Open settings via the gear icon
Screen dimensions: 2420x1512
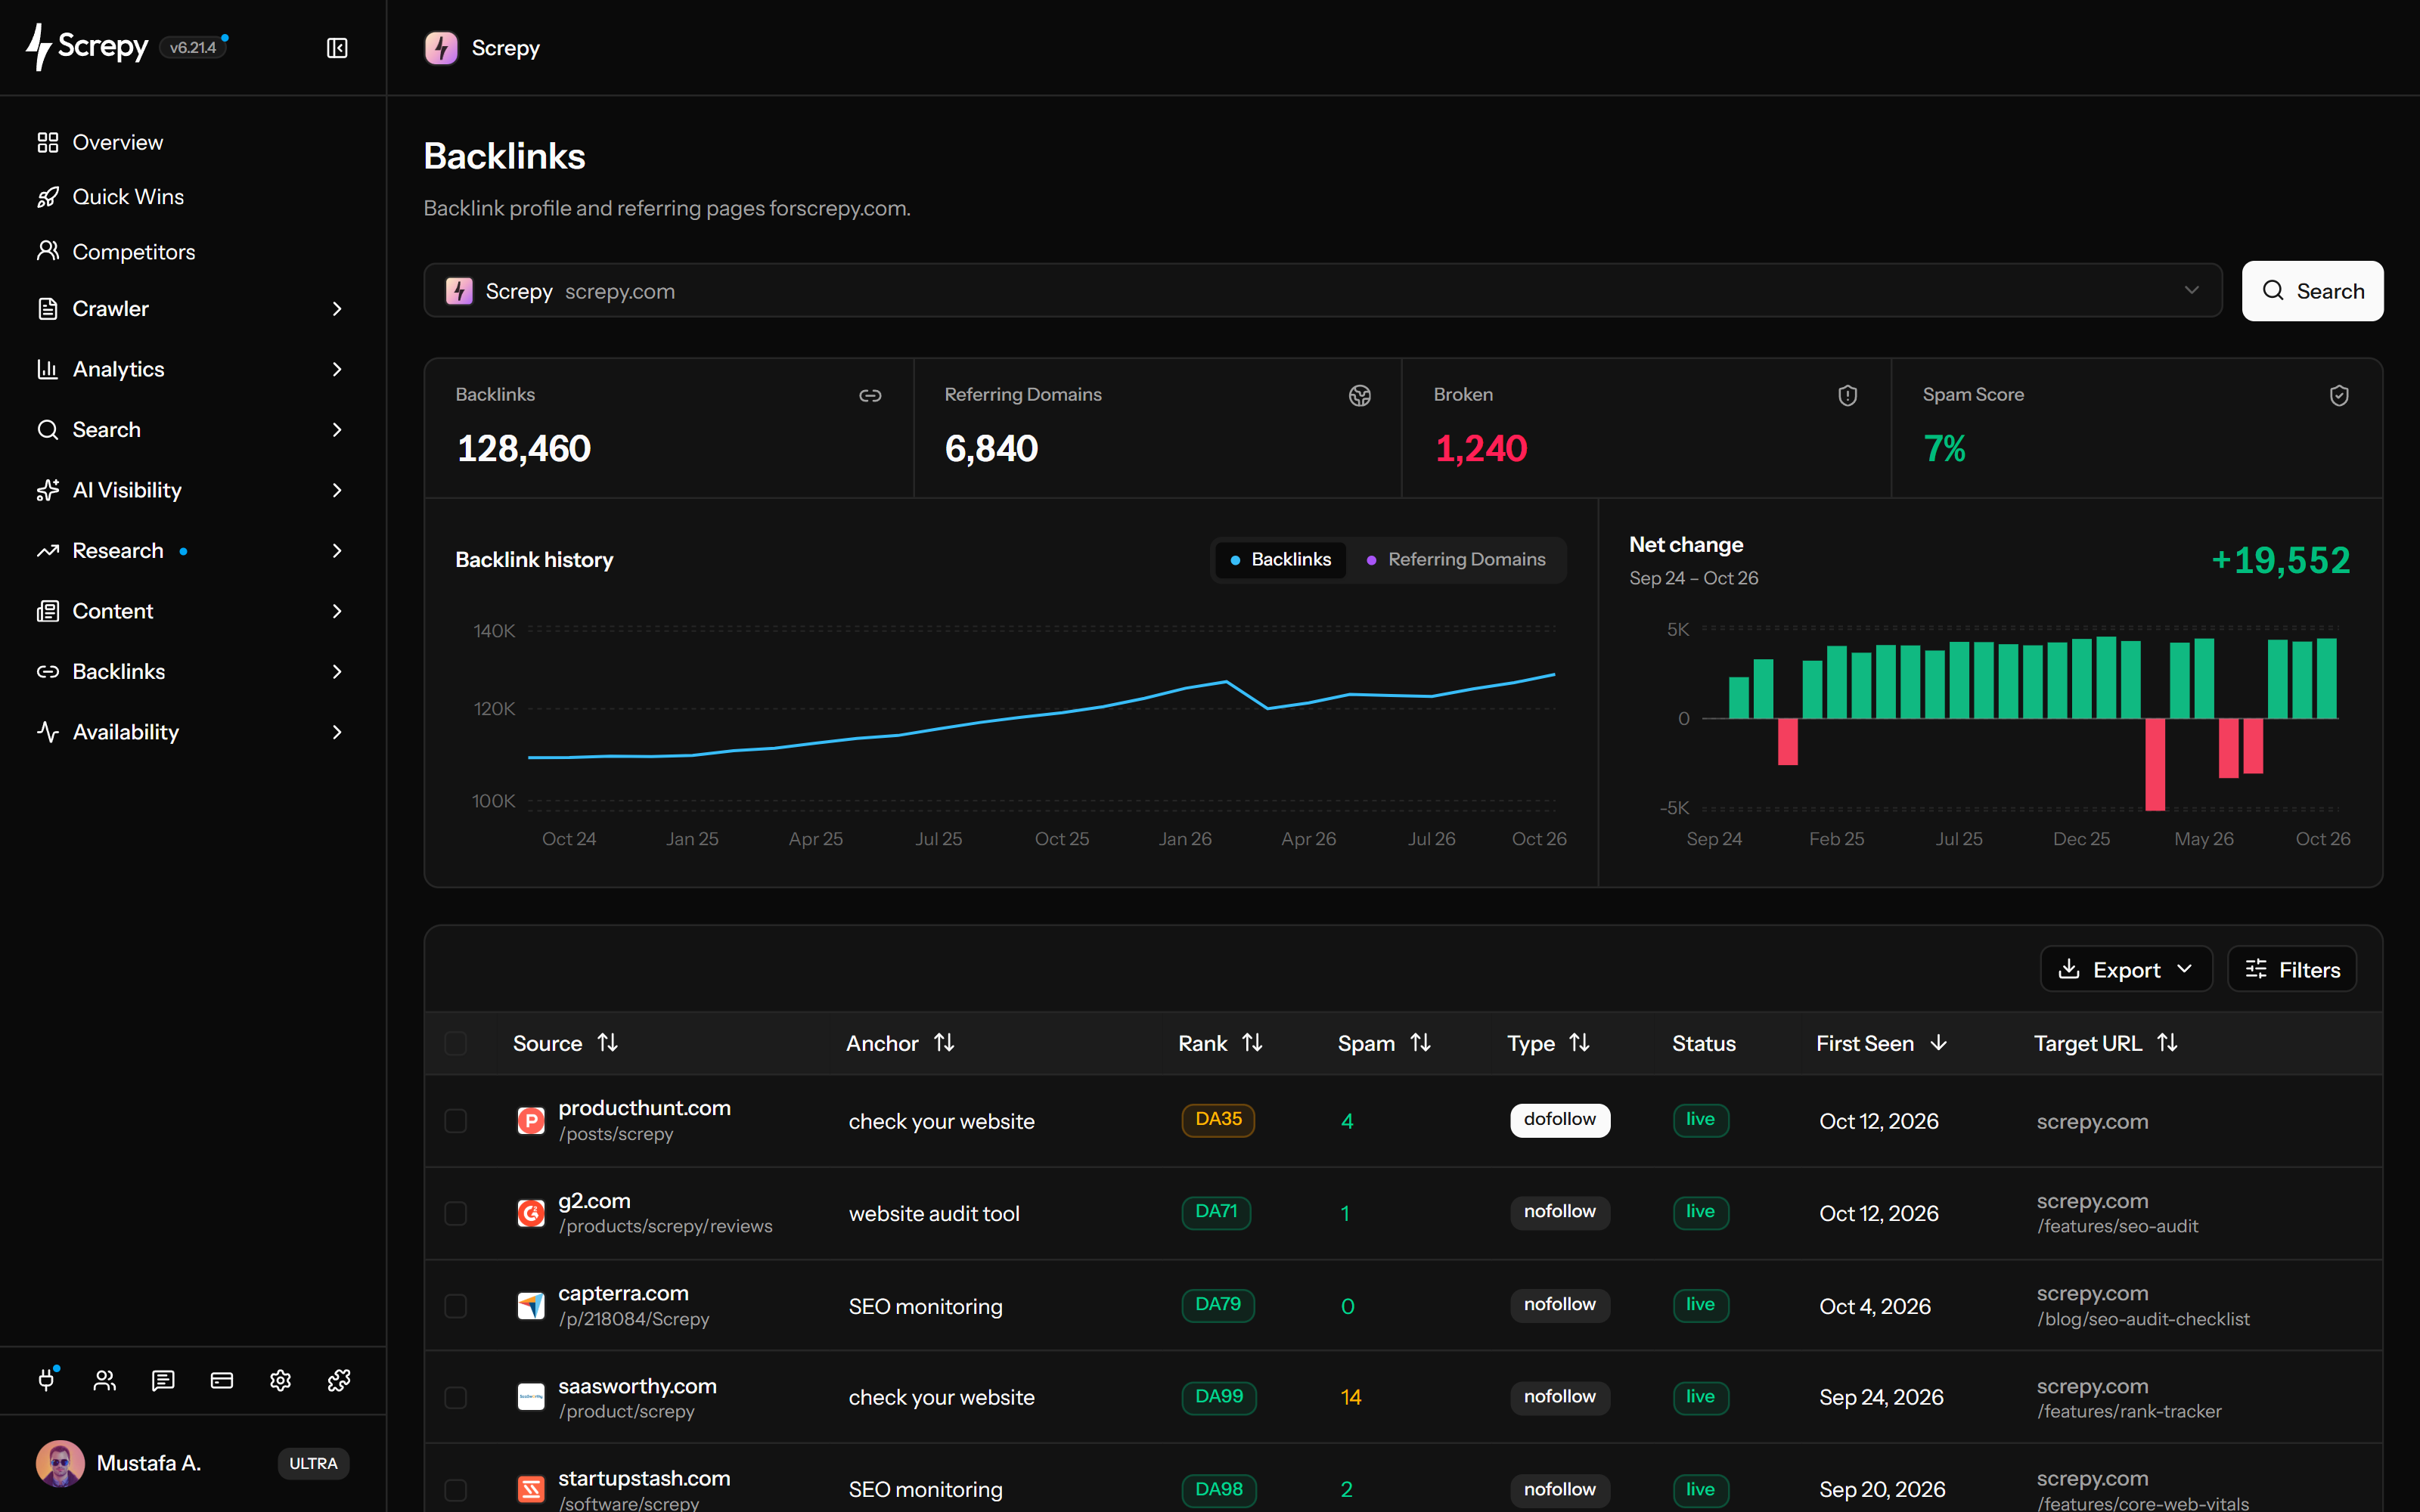[x=280, y=1380]
